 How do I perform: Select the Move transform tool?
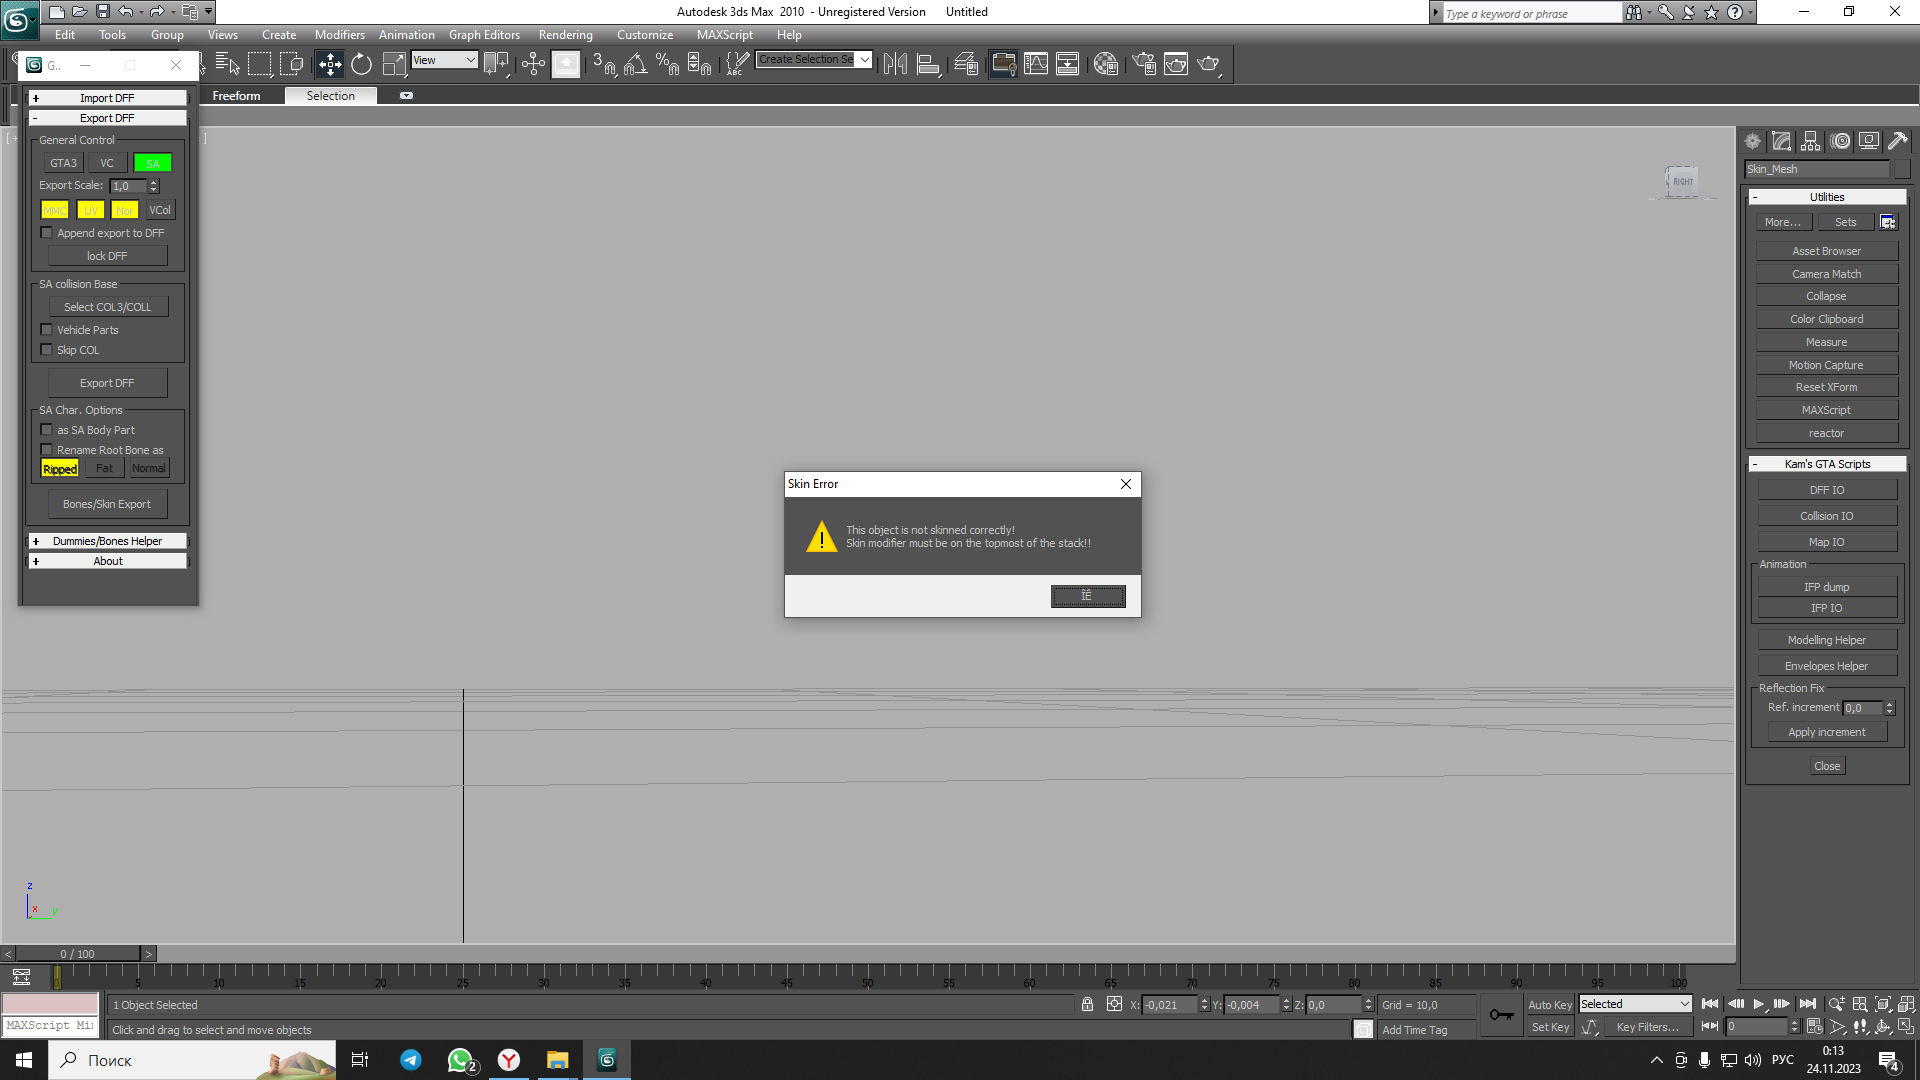(x=329, y=64)
